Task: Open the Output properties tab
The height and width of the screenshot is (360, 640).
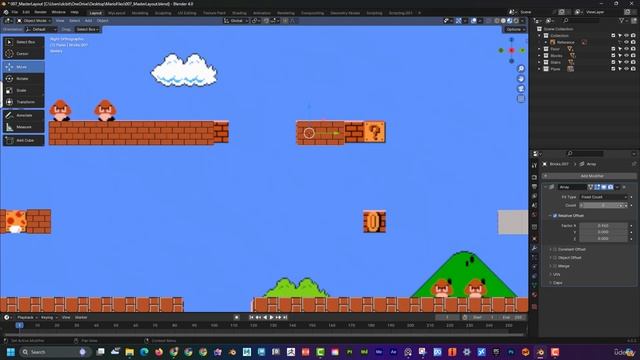Action: (x=534, y=187)
